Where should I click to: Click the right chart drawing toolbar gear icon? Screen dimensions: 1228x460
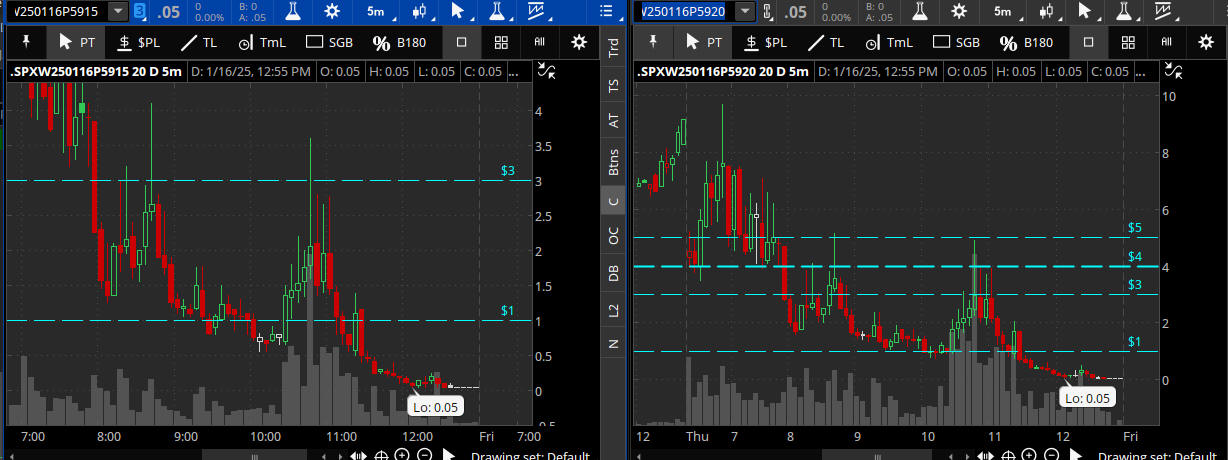click(1204, 43)
